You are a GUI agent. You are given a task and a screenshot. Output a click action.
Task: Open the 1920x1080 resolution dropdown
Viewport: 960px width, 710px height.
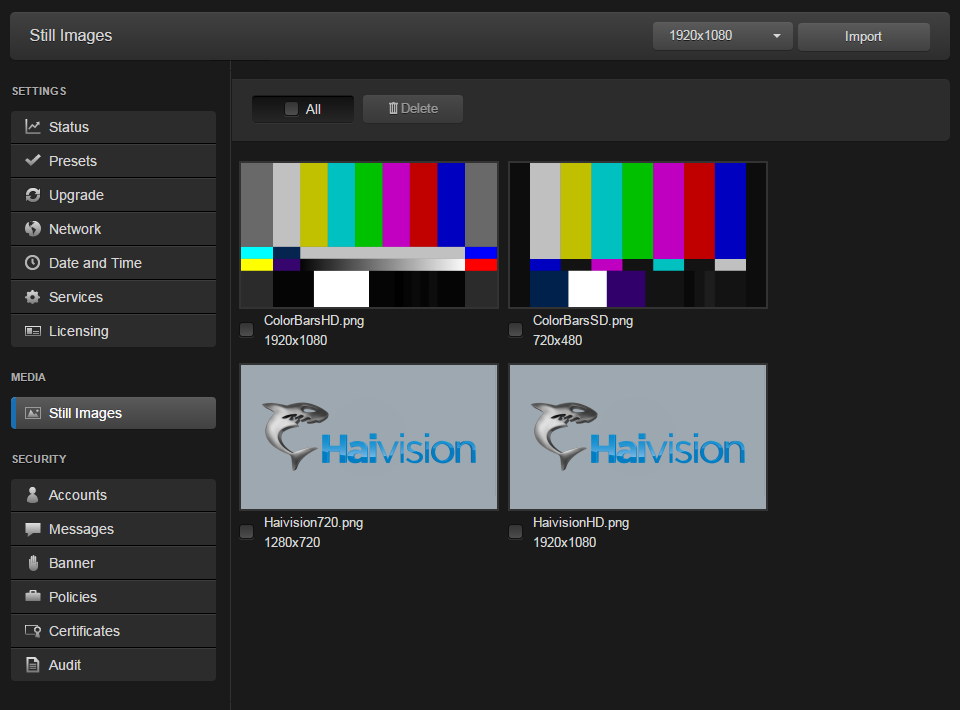(x=722, y=36)
